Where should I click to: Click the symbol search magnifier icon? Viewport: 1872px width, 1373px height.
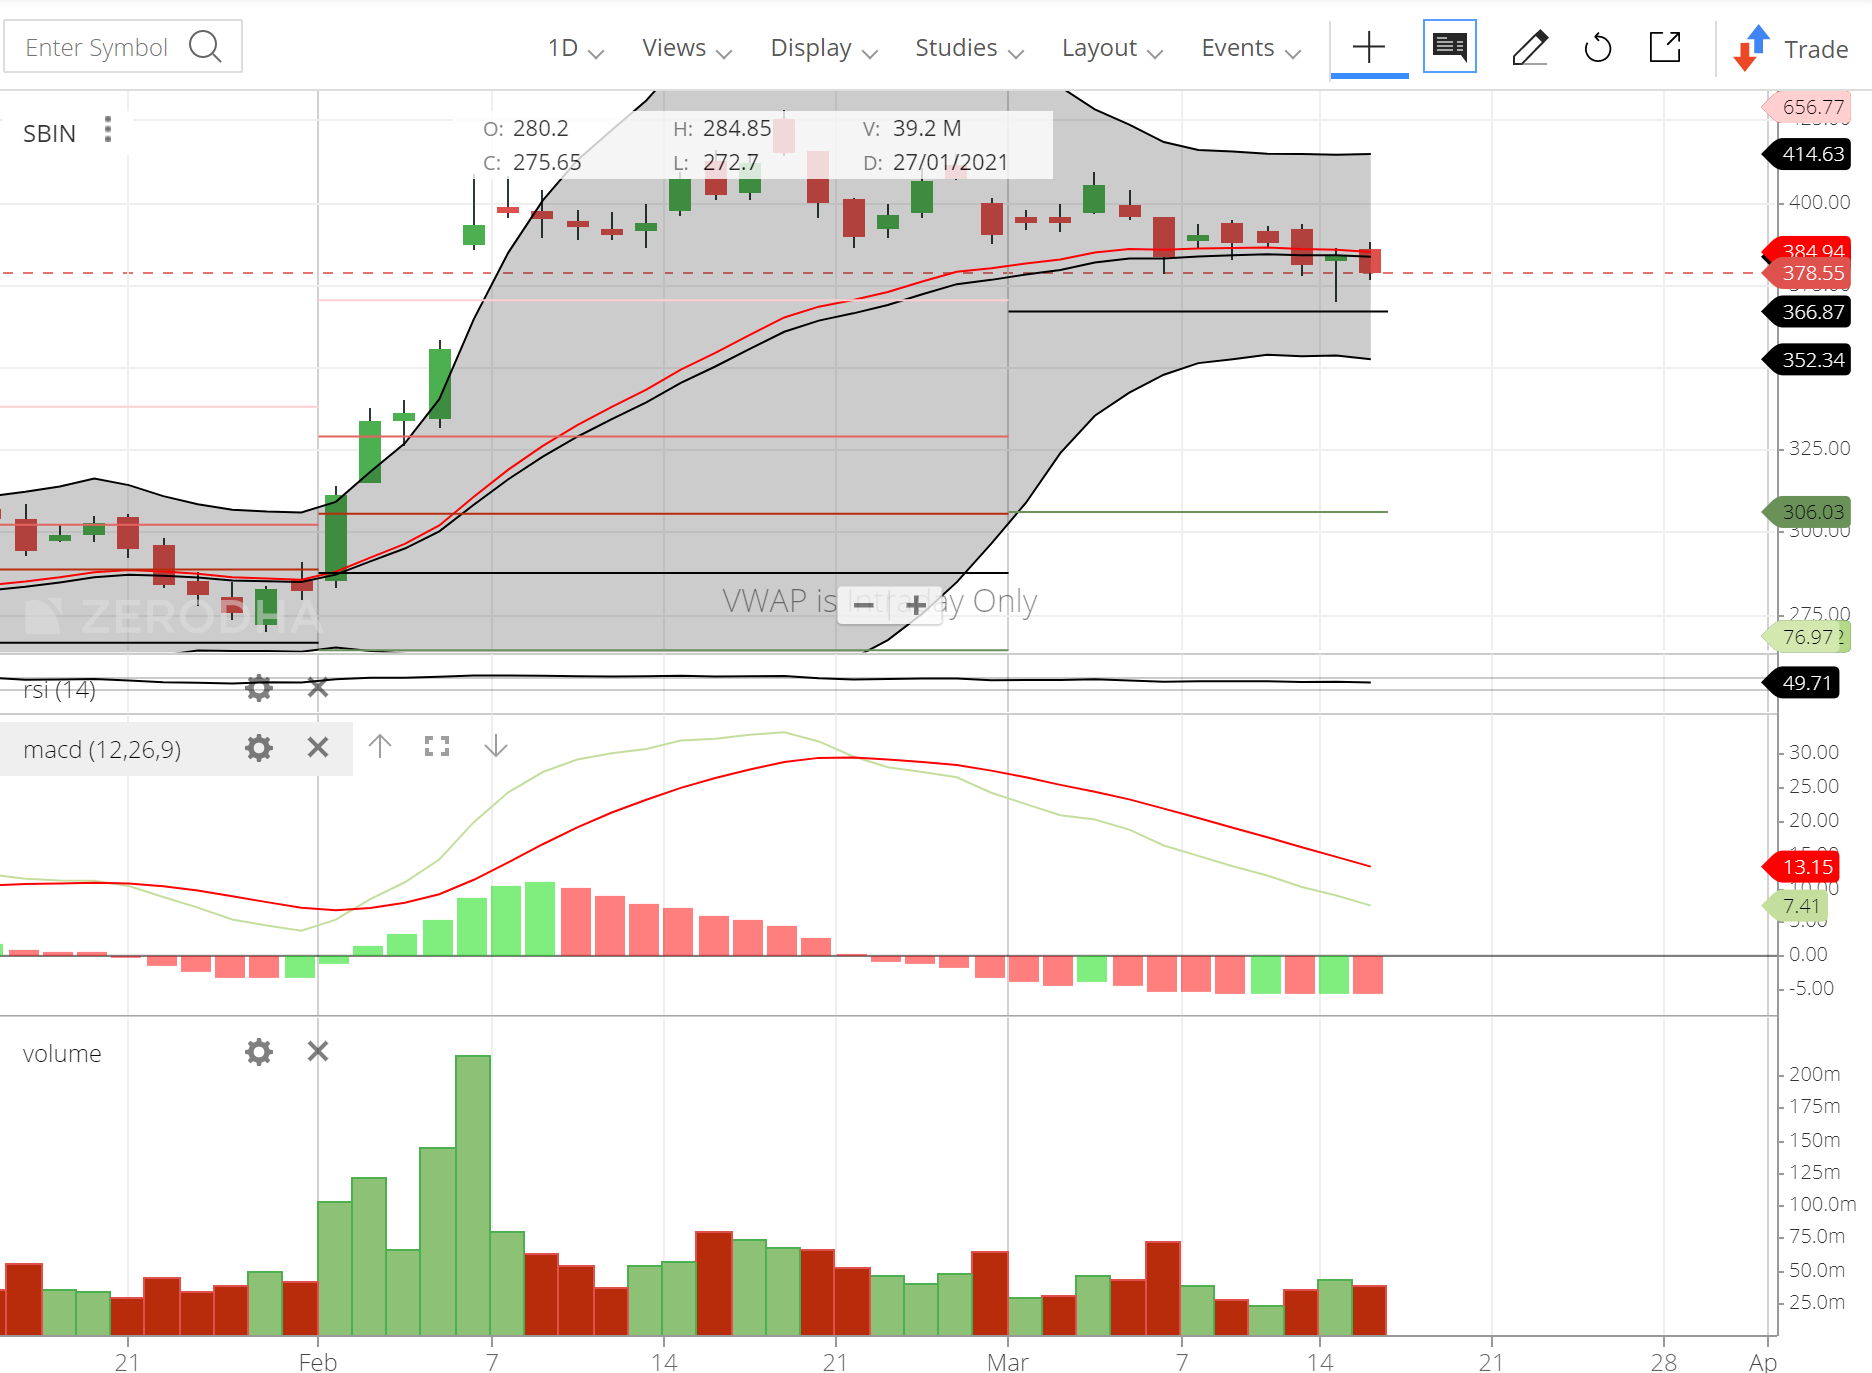tap(205, 46)
